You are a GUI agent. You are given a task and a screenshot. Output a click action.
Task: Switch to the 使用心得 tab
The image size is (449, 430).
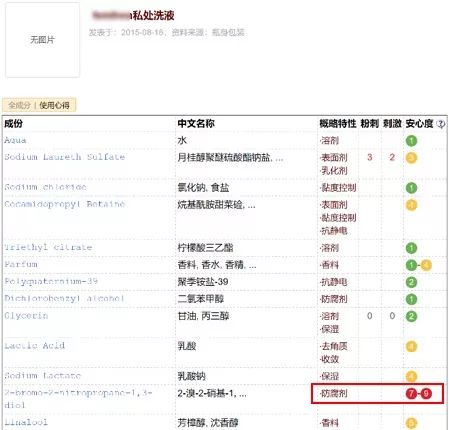54,105
